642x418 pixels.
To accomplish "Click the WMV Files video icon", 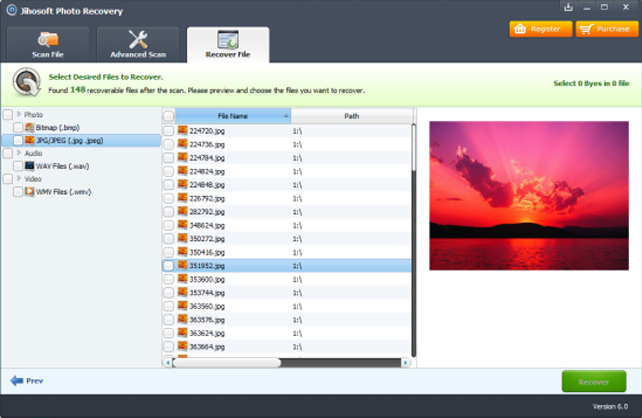I will (x=29, y=191).
